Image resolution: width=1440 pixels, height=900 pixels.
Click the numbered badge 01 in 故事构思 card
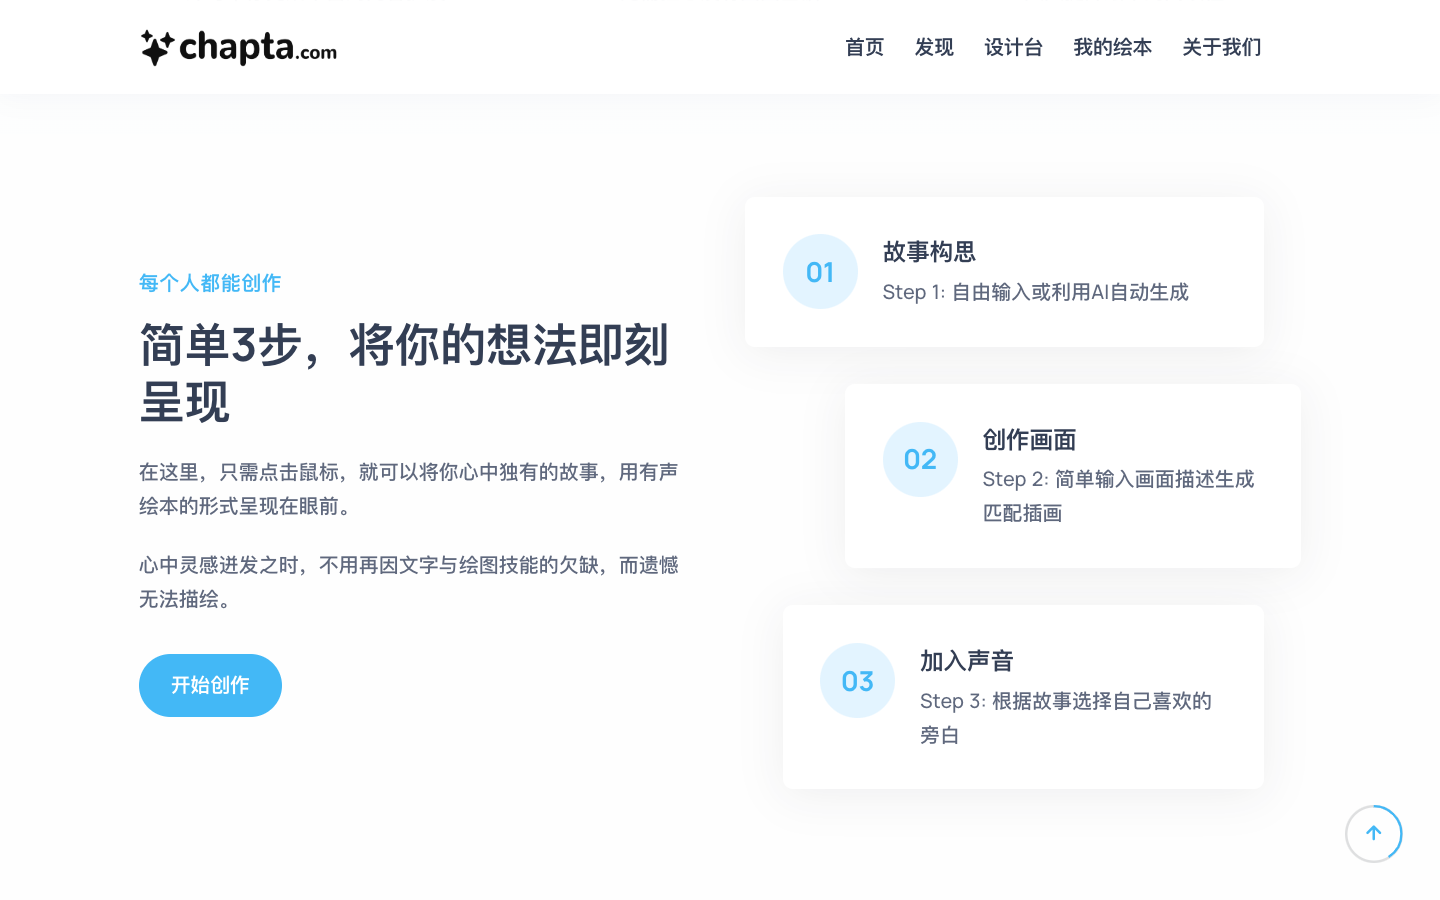point(820,271)
